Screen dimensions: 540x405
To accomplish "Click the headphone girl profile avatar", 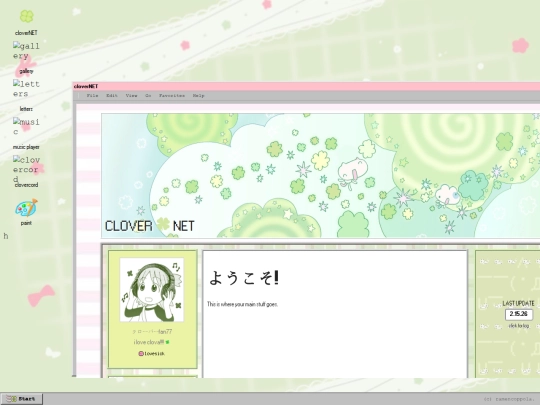I will click(152, 290).
